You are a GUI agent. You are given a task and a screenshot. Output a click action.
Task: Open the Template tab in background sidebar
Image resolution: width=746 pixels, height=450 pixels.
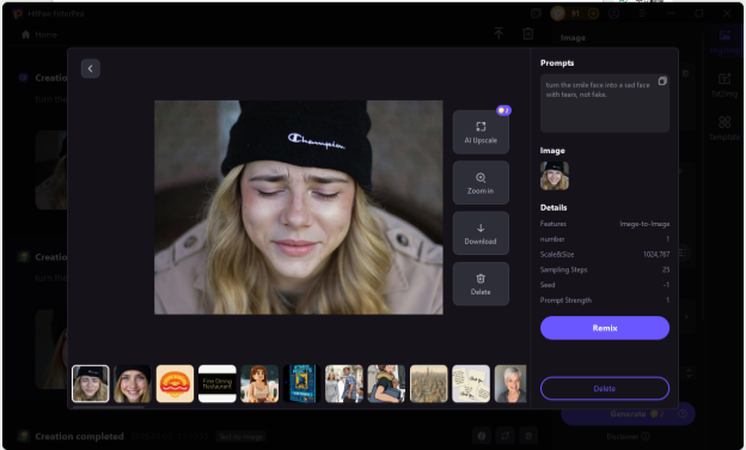(724, 128)
